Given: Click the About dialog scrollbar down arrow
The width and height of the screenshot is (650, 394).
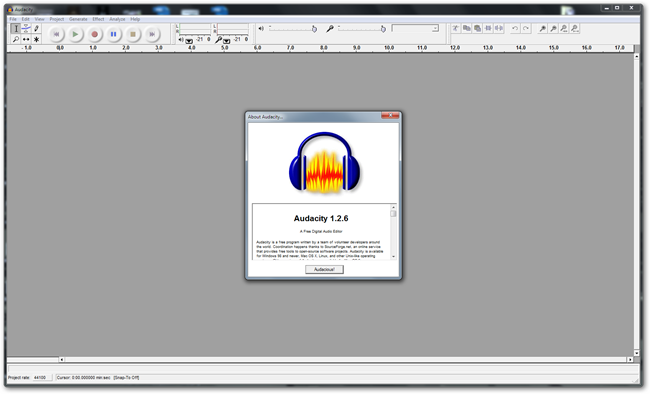Looking at the screenshot, I should [393, 257].
